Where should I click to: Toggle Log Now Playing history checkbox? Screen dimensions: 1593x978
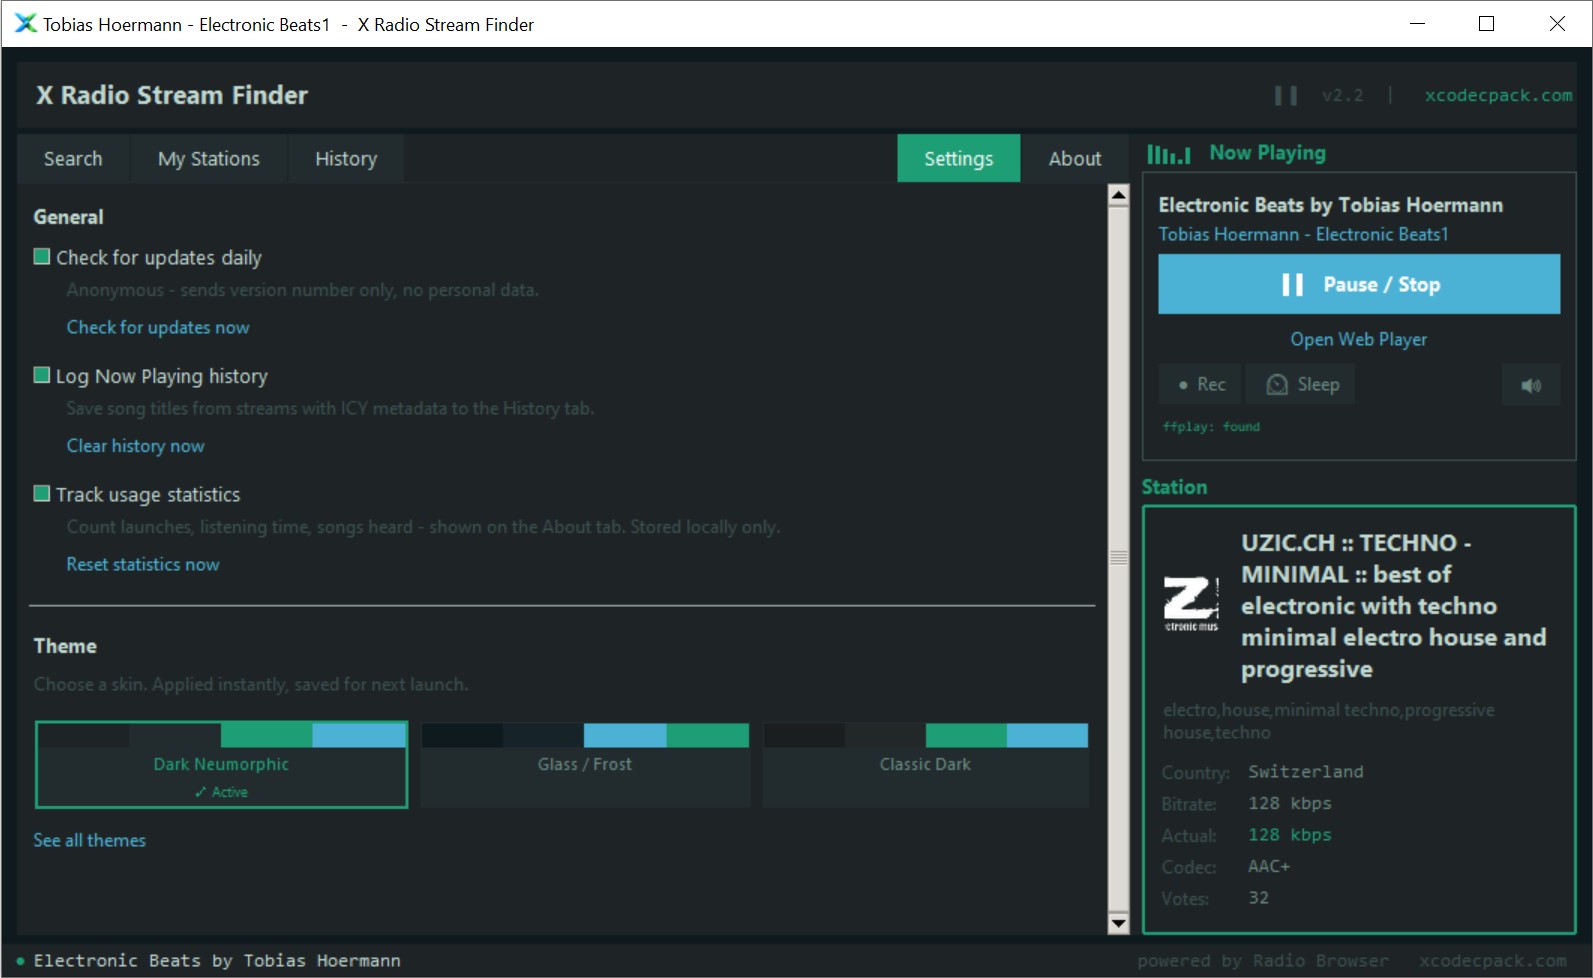coord(42,375)
